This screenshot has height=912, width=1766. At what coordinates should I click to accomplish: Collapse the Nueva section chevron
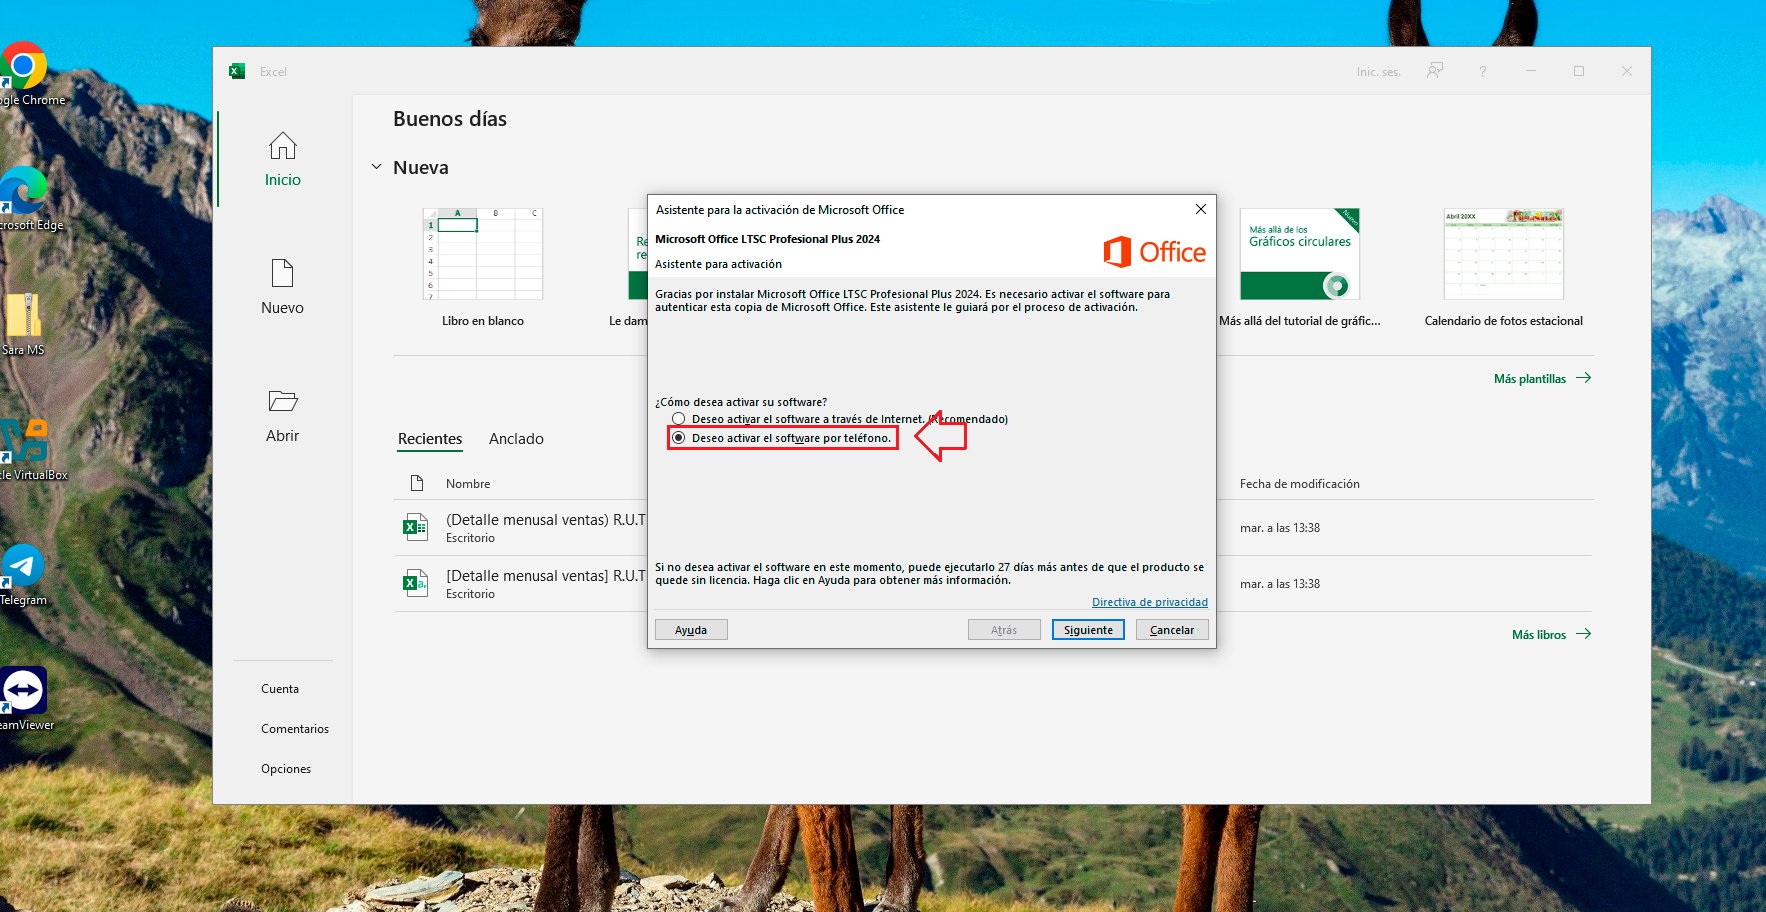(x=377, y=167)
